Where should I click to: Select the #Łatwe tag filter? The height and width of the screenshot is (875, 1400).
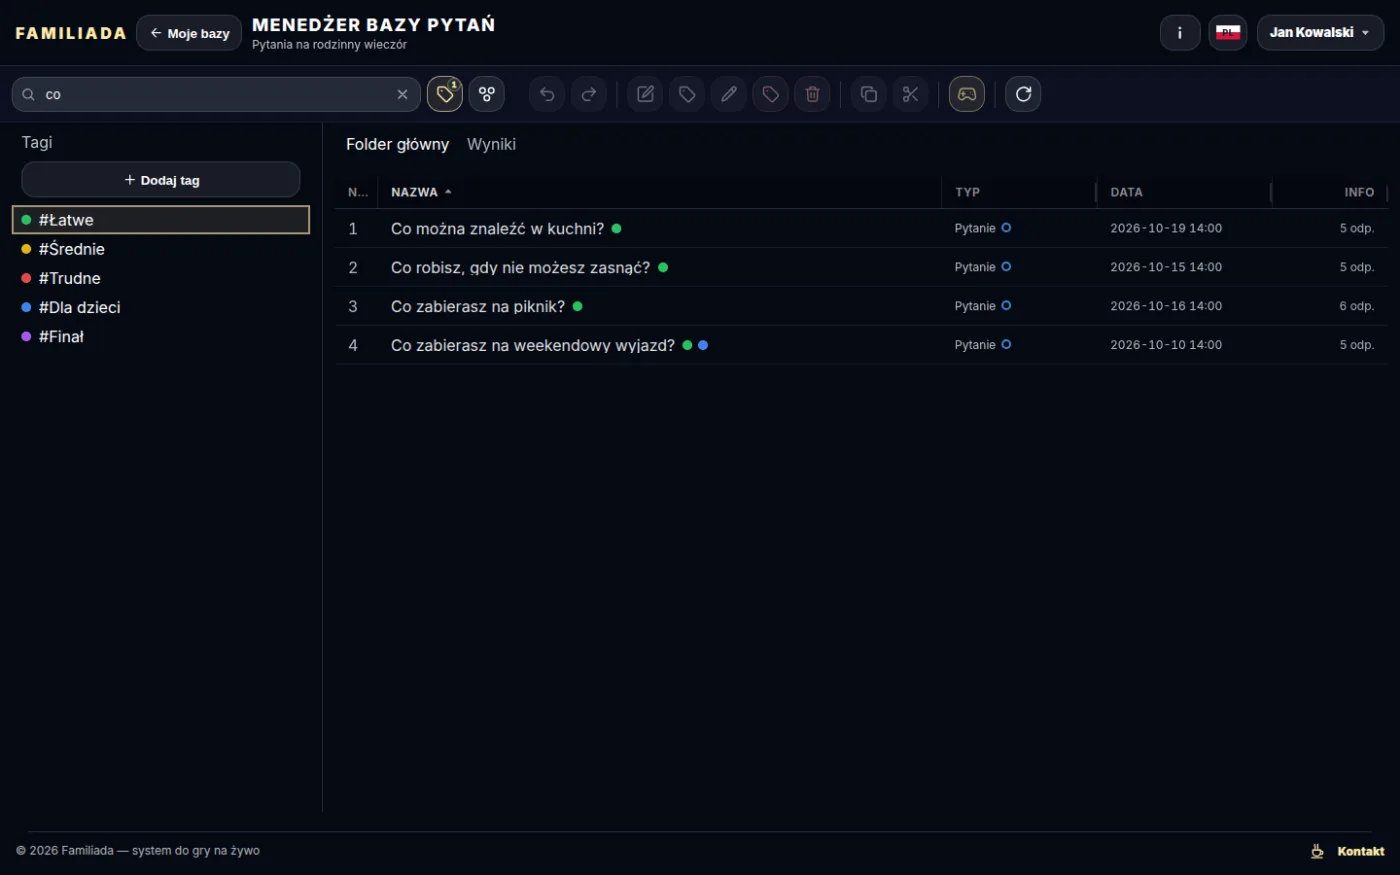pos(161,220)
